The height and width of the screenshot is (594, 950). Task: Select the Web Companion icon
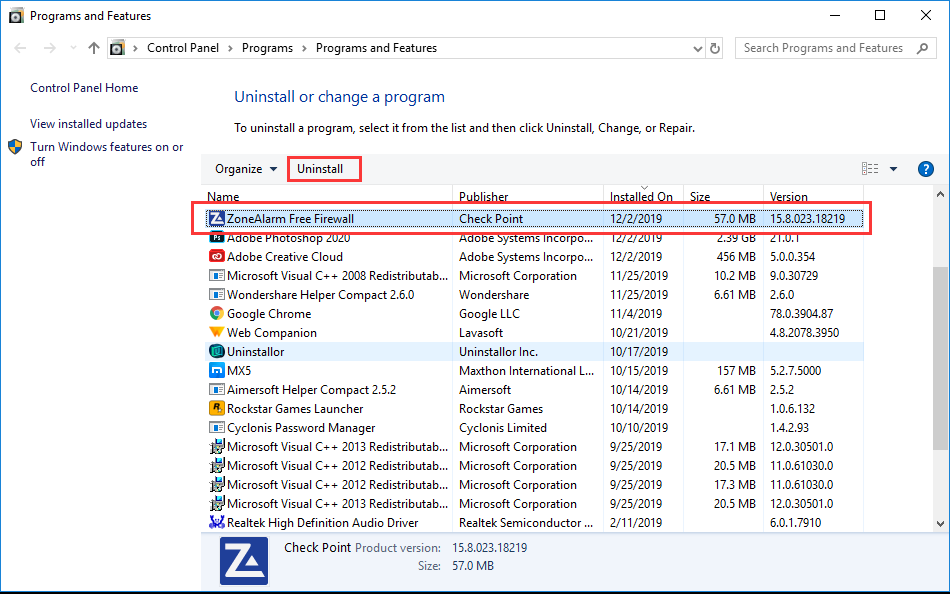pyautogui.click(x=216, y=332)
